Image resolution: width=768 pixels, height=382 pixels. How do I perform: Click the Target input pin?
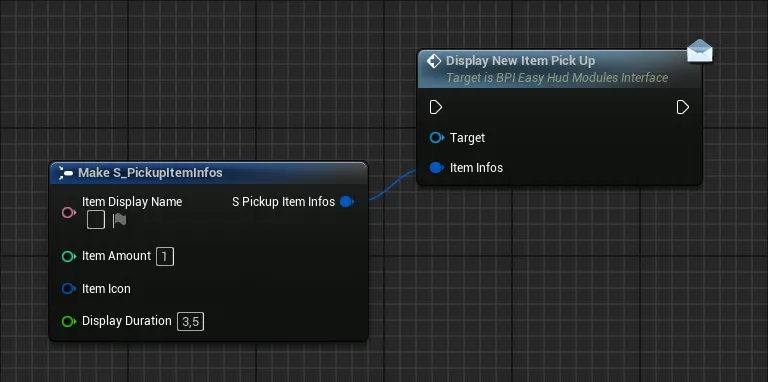coord(436,138)
